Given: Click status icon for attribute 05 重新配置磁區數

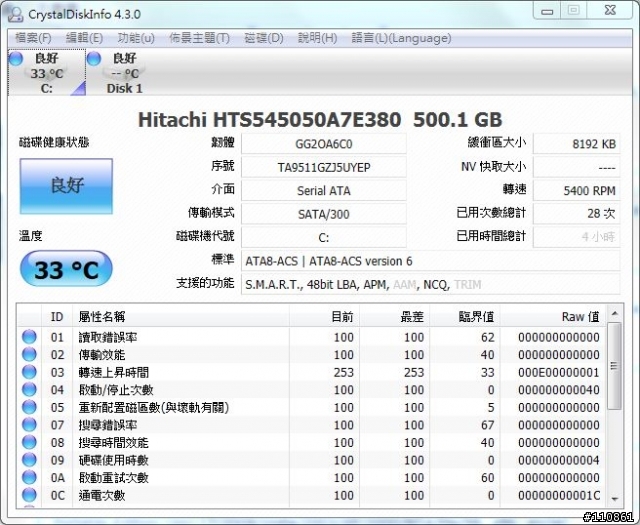Looking at the screenshot, I should click(29, 407).
